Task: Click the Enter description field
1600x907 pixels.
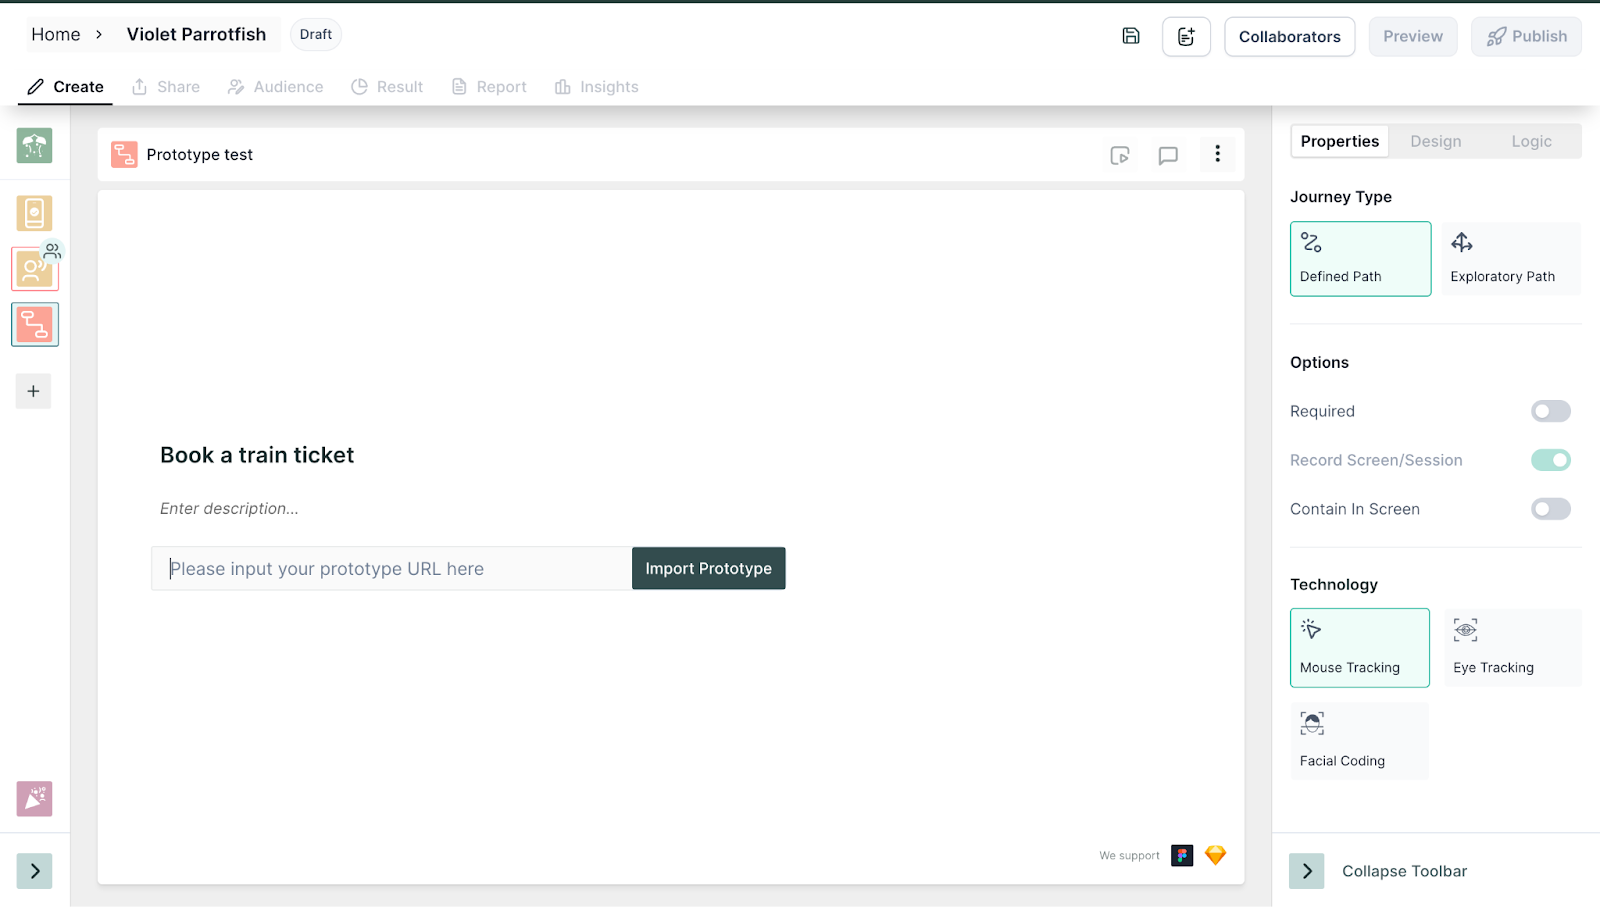Action: point(229,509)
